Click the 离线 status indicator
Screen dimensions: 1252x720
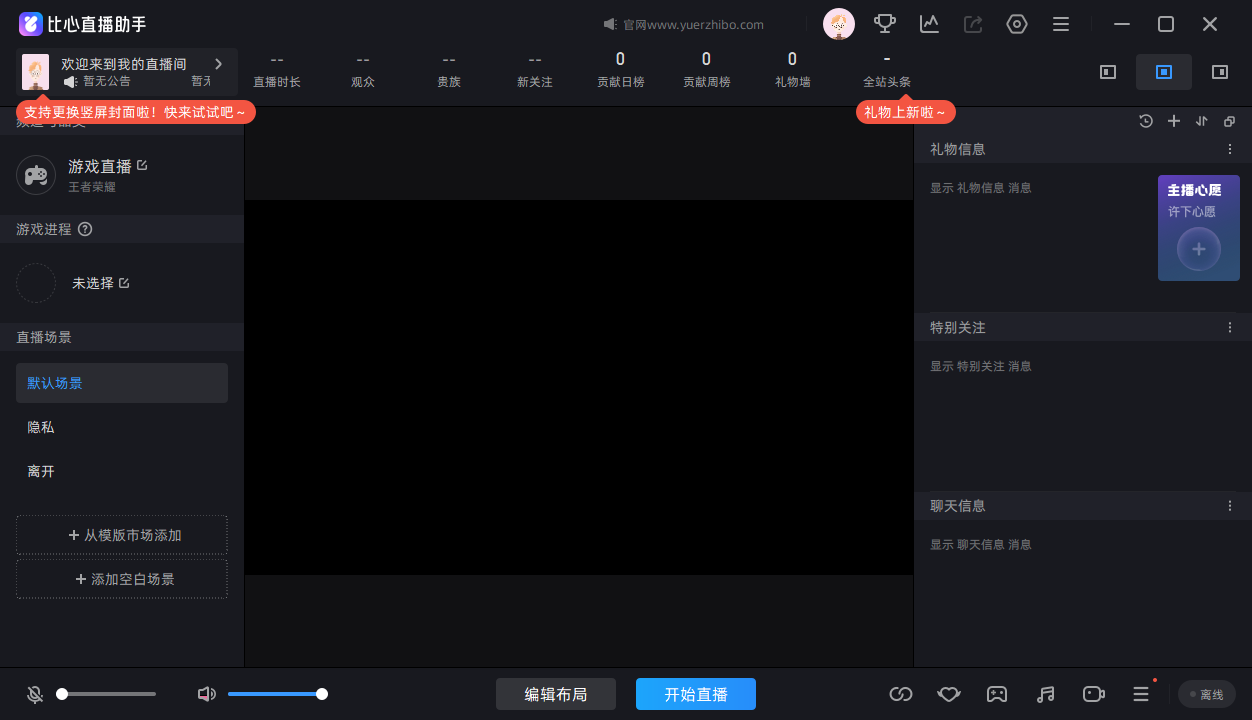point(1207,694)
